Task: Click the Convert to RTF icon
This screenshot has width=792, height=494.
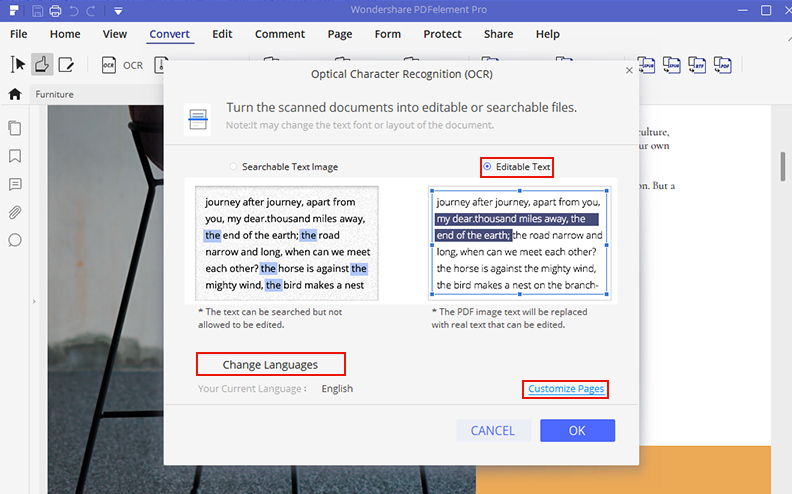Action: [699, 66]
